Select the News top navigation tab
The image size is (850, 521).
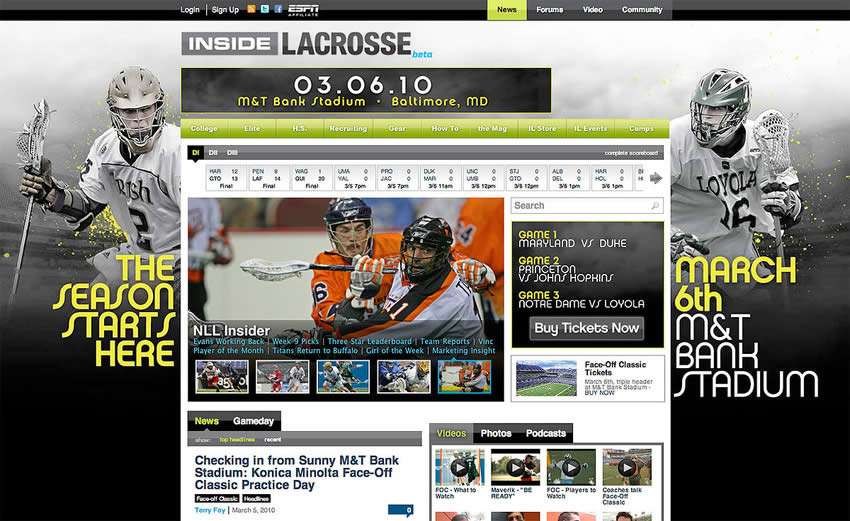point(507,10)
